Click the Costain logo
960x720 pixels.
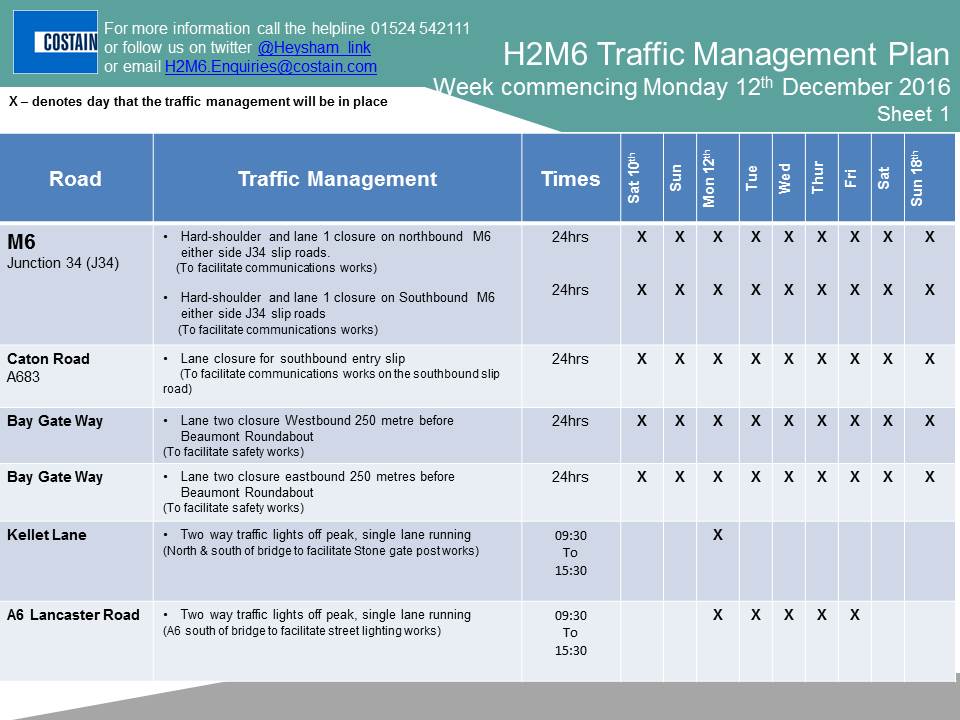[55, 40]
